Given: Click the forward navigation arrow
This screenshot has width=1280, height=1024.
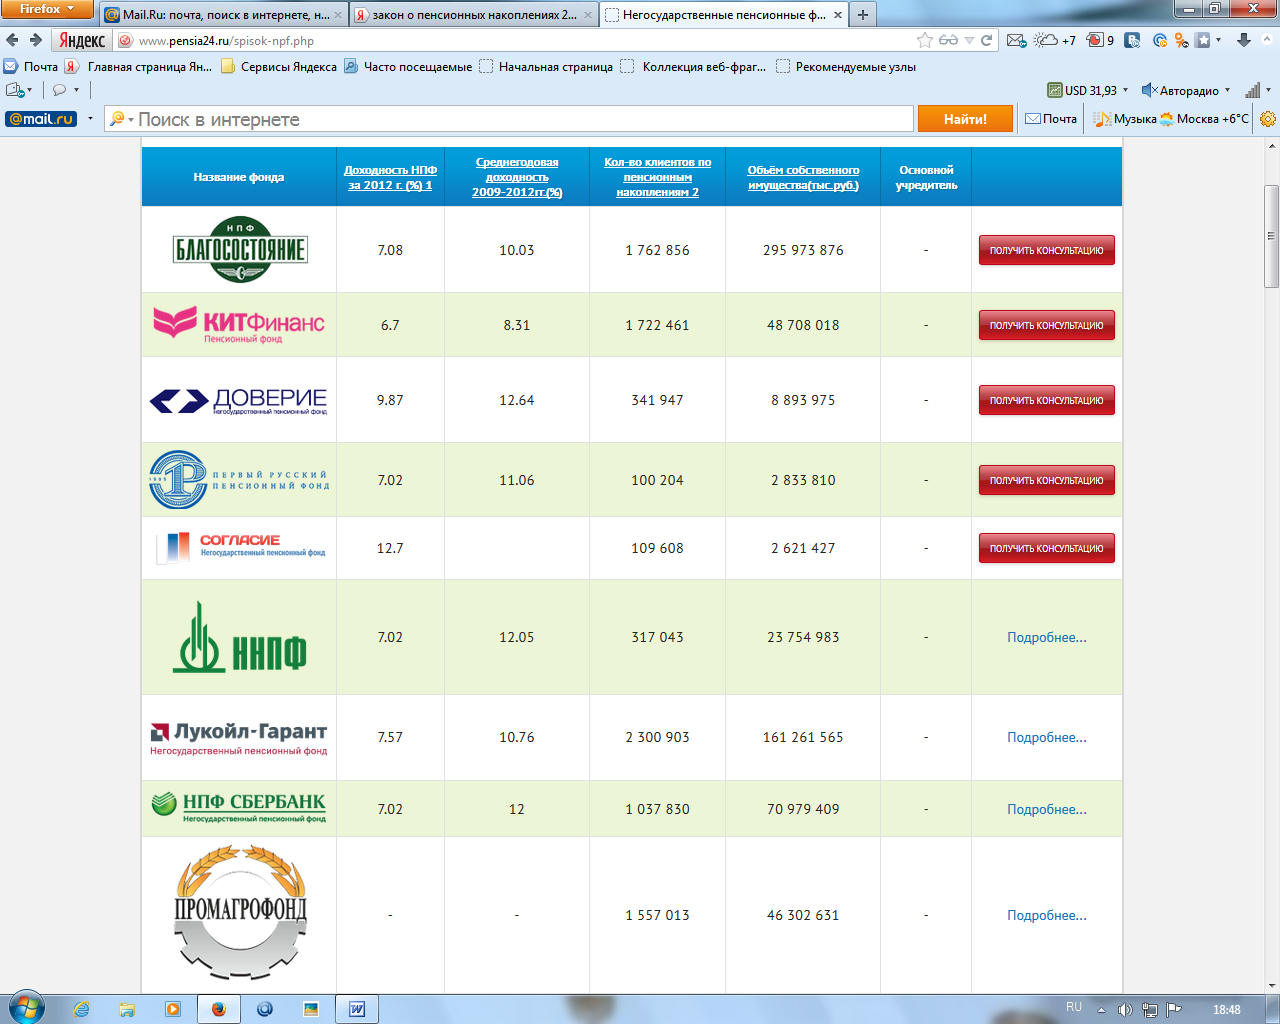Looking at the screenshot, I should click(36, 40).
